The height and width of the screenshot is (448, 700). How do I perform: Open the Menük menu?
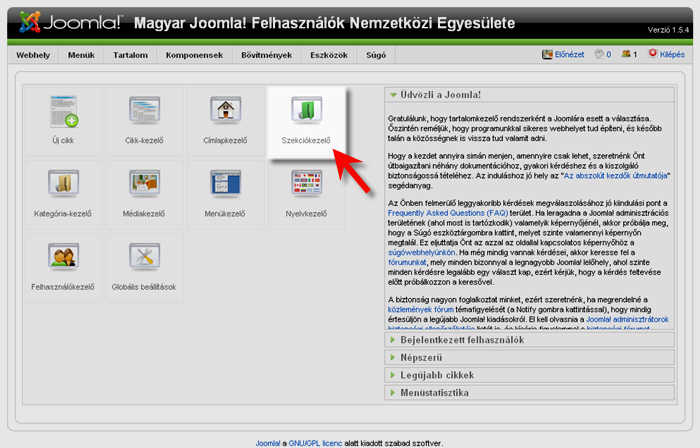[x=81, y=55]
